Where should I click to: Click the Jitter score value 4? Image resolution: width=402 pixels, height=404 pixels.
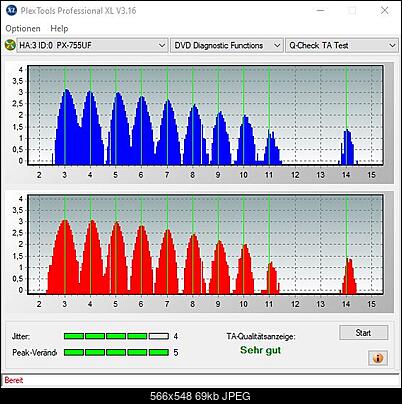click(176, 336)
